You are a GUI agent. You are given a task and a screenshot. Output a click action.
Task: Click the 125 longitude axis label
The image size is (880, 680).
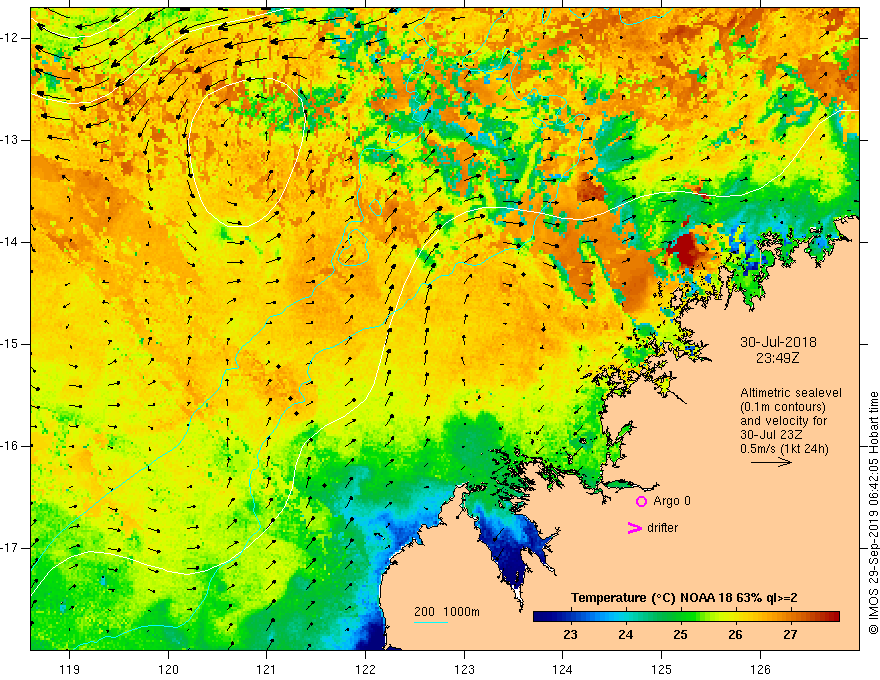click(x=662, y=669)
